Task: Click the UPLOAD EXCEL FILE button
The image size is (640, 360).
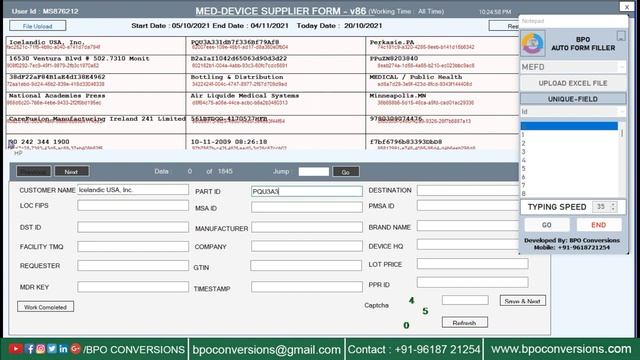Action: [573, 83]
